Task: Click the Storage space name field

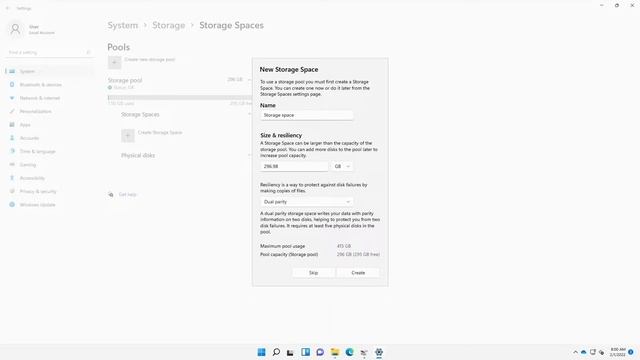Action: point(307,116)
